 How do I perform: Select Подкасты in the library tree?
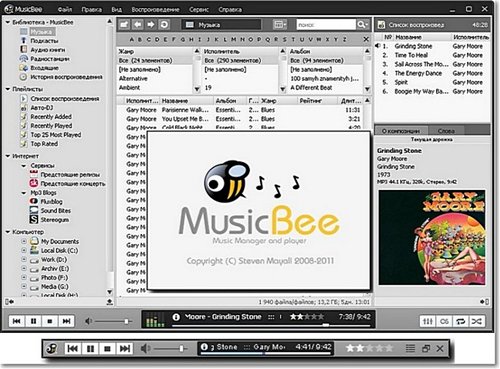44,41
